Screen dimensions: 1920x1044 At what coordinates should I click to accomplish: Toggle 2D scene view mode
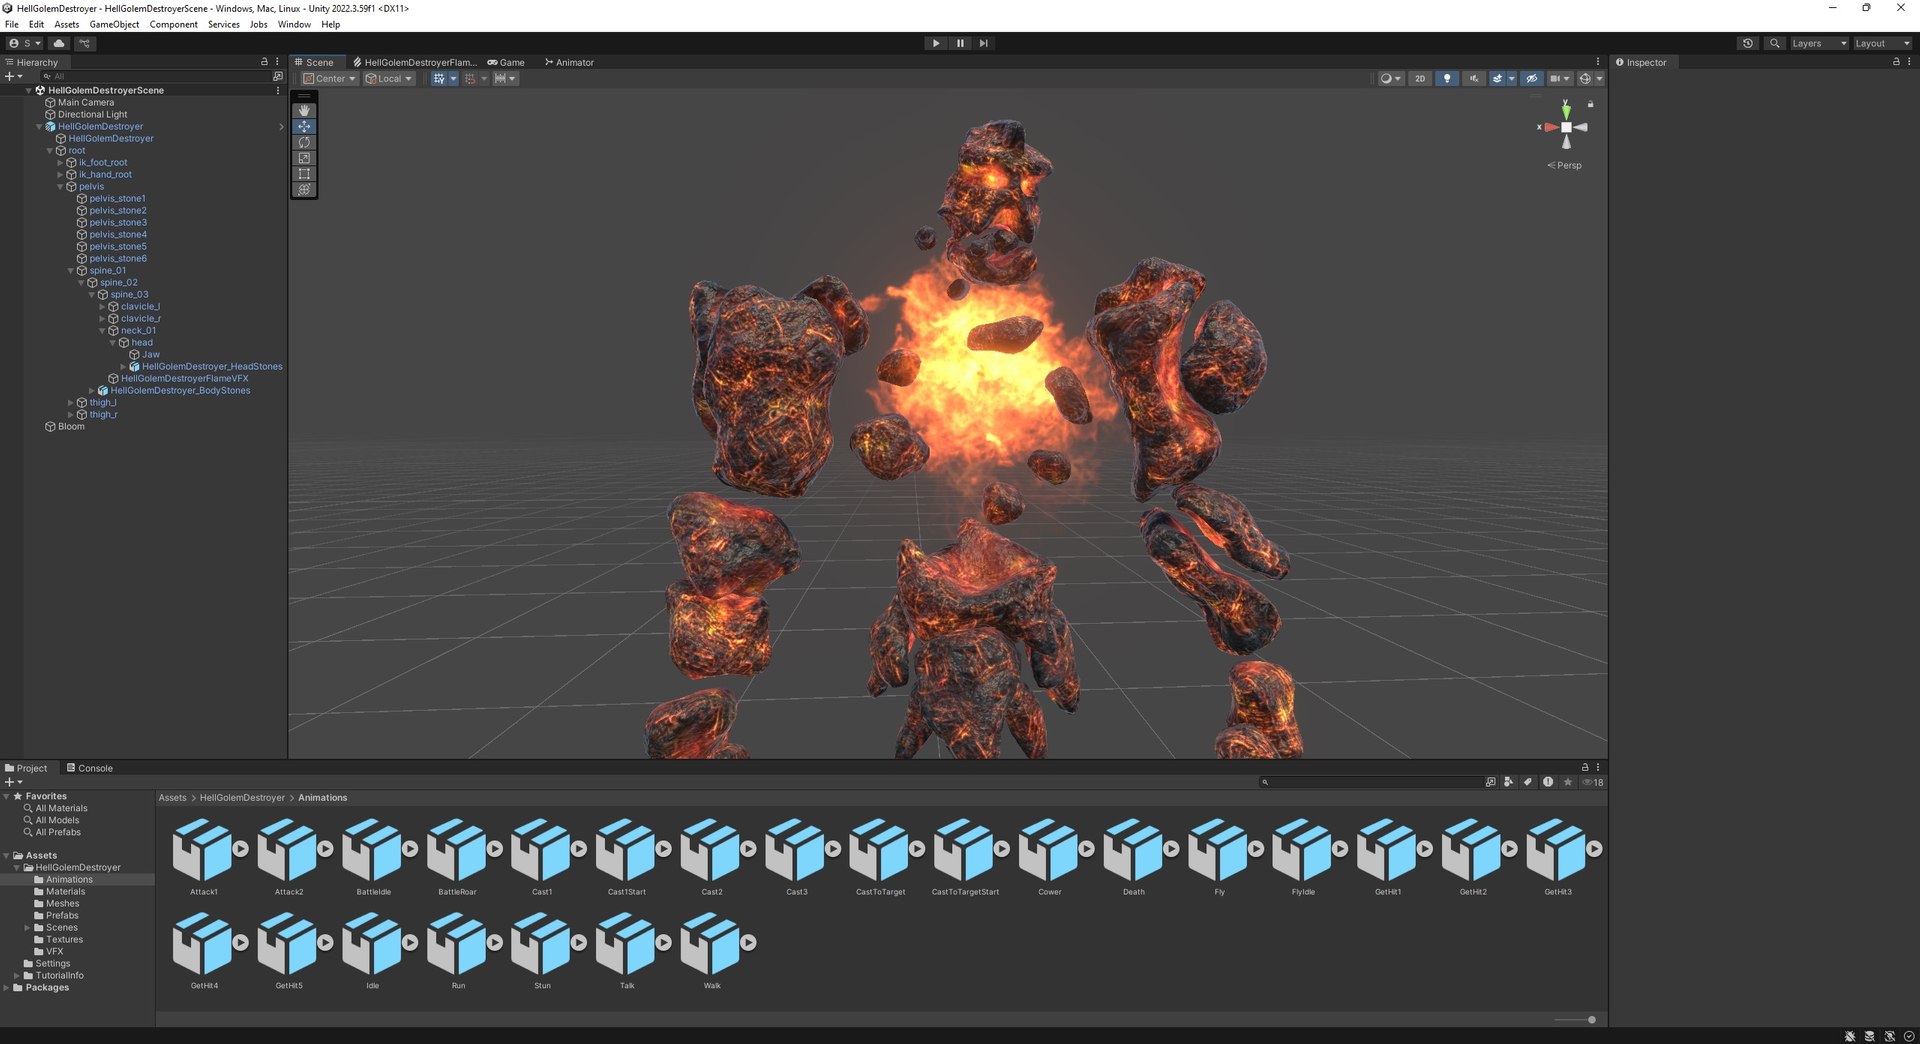[1420, 78]
